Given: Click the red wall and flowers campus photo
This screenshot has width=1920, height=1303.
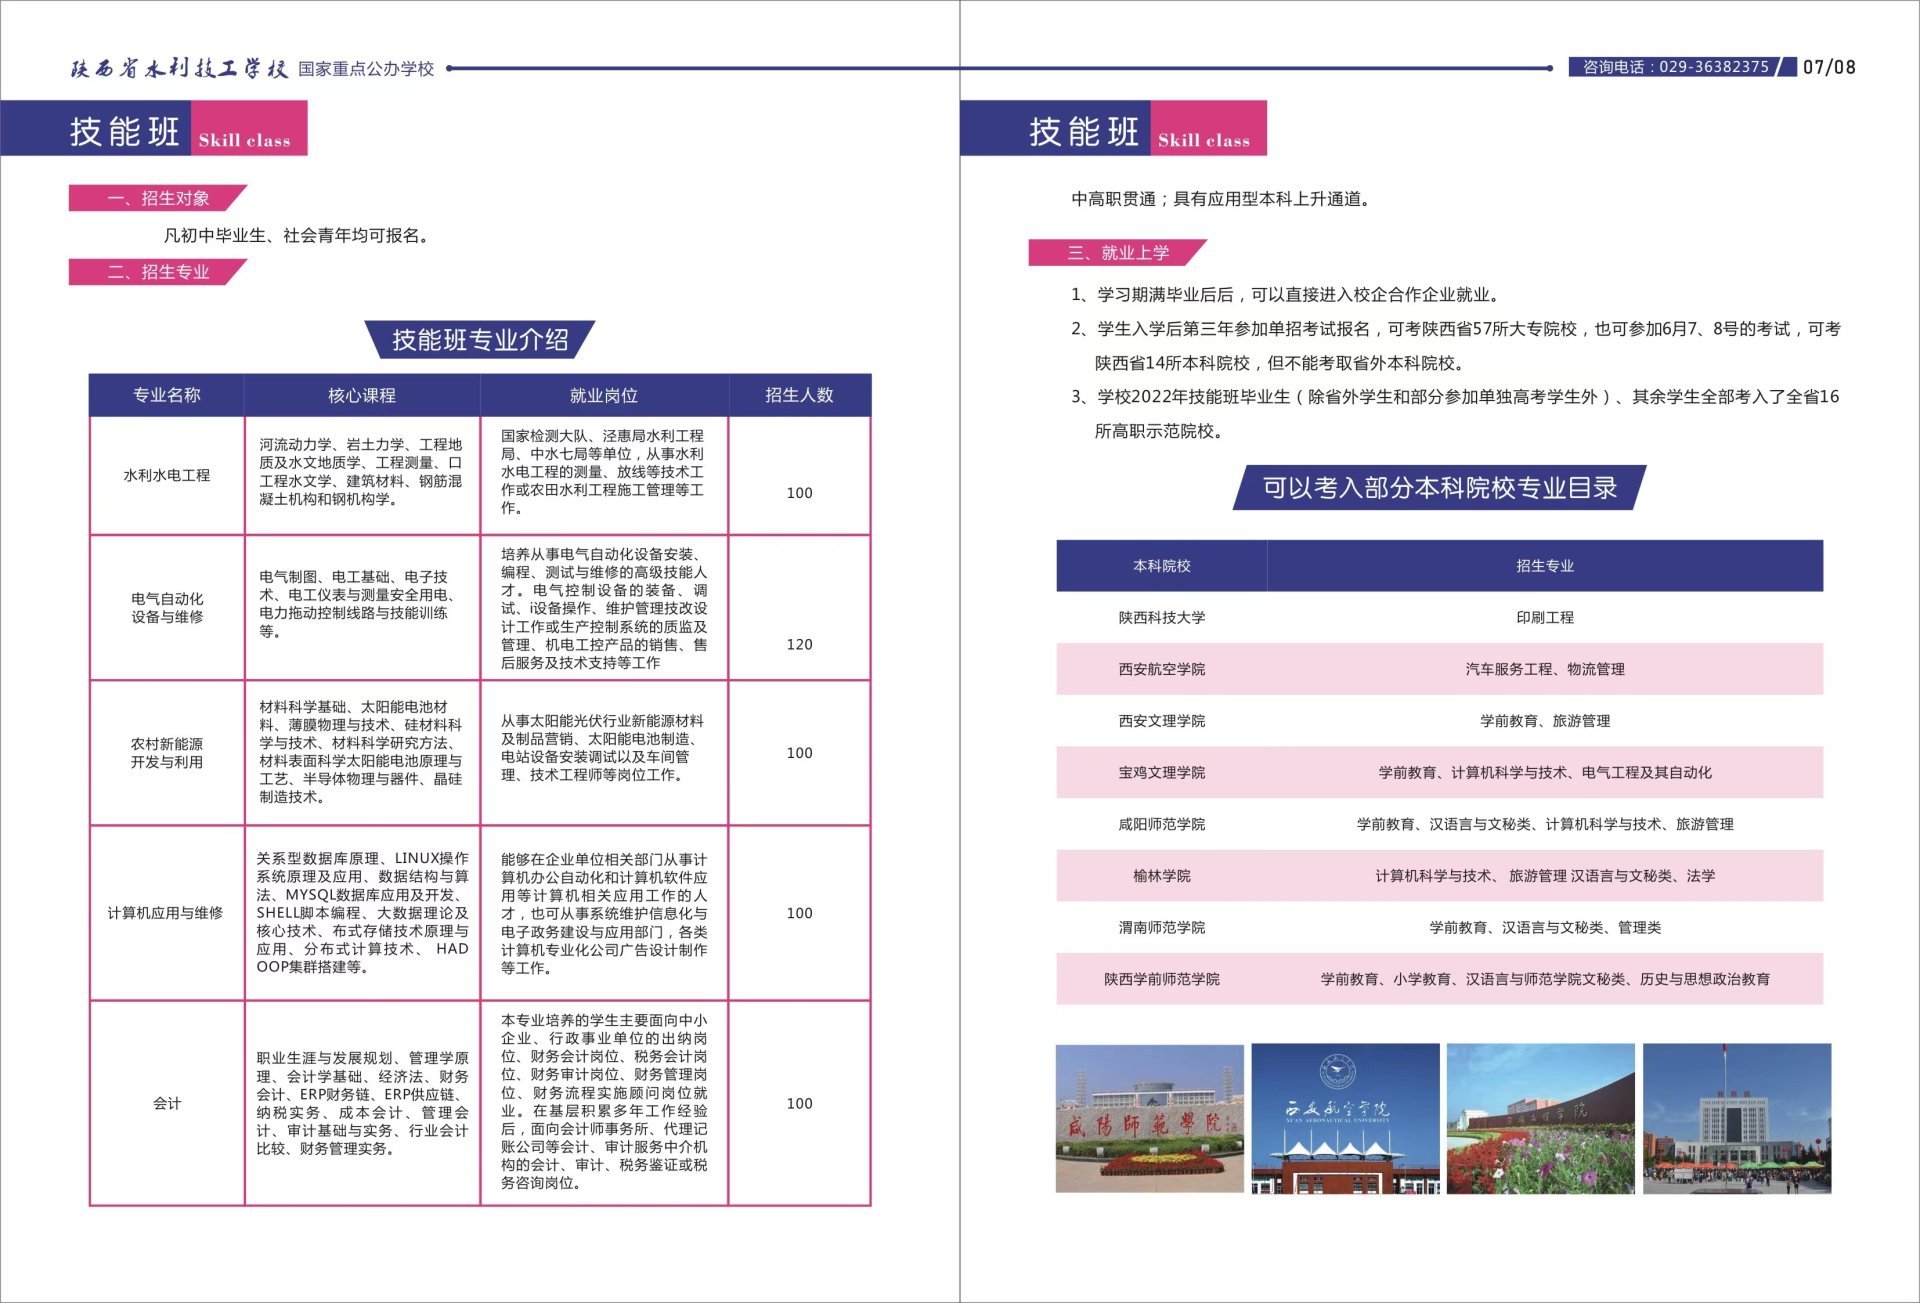Looking at the screenshot, I should [1540, 1118].
